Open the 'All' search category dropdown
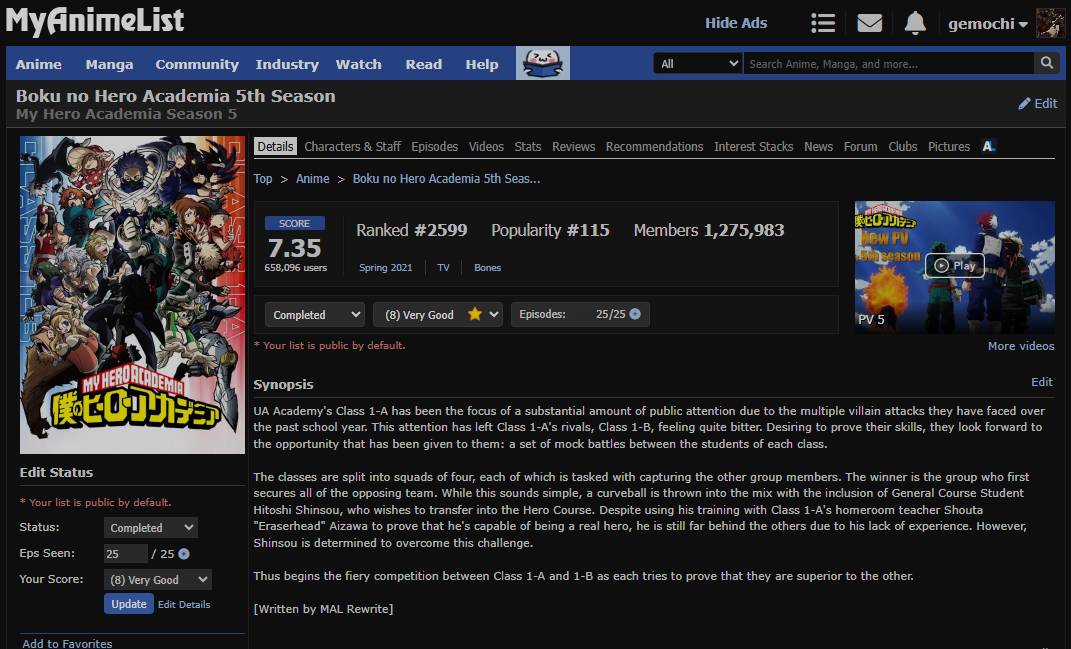This screenshot has height=649, width=1071. (697, 64)
